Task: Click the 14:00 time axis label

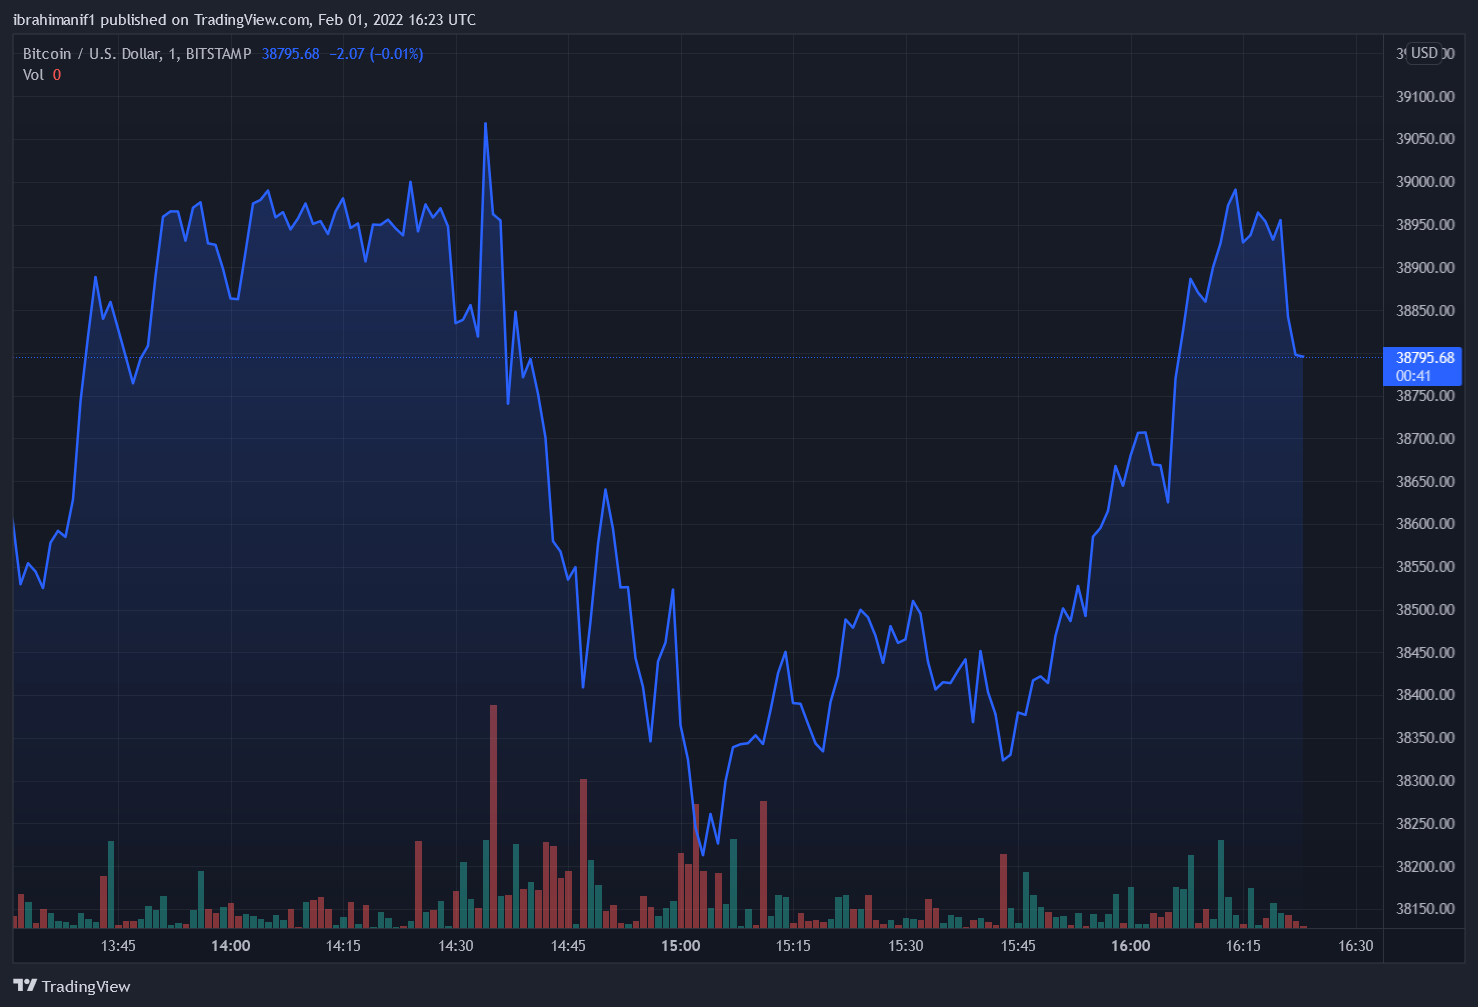Action: 230,946
